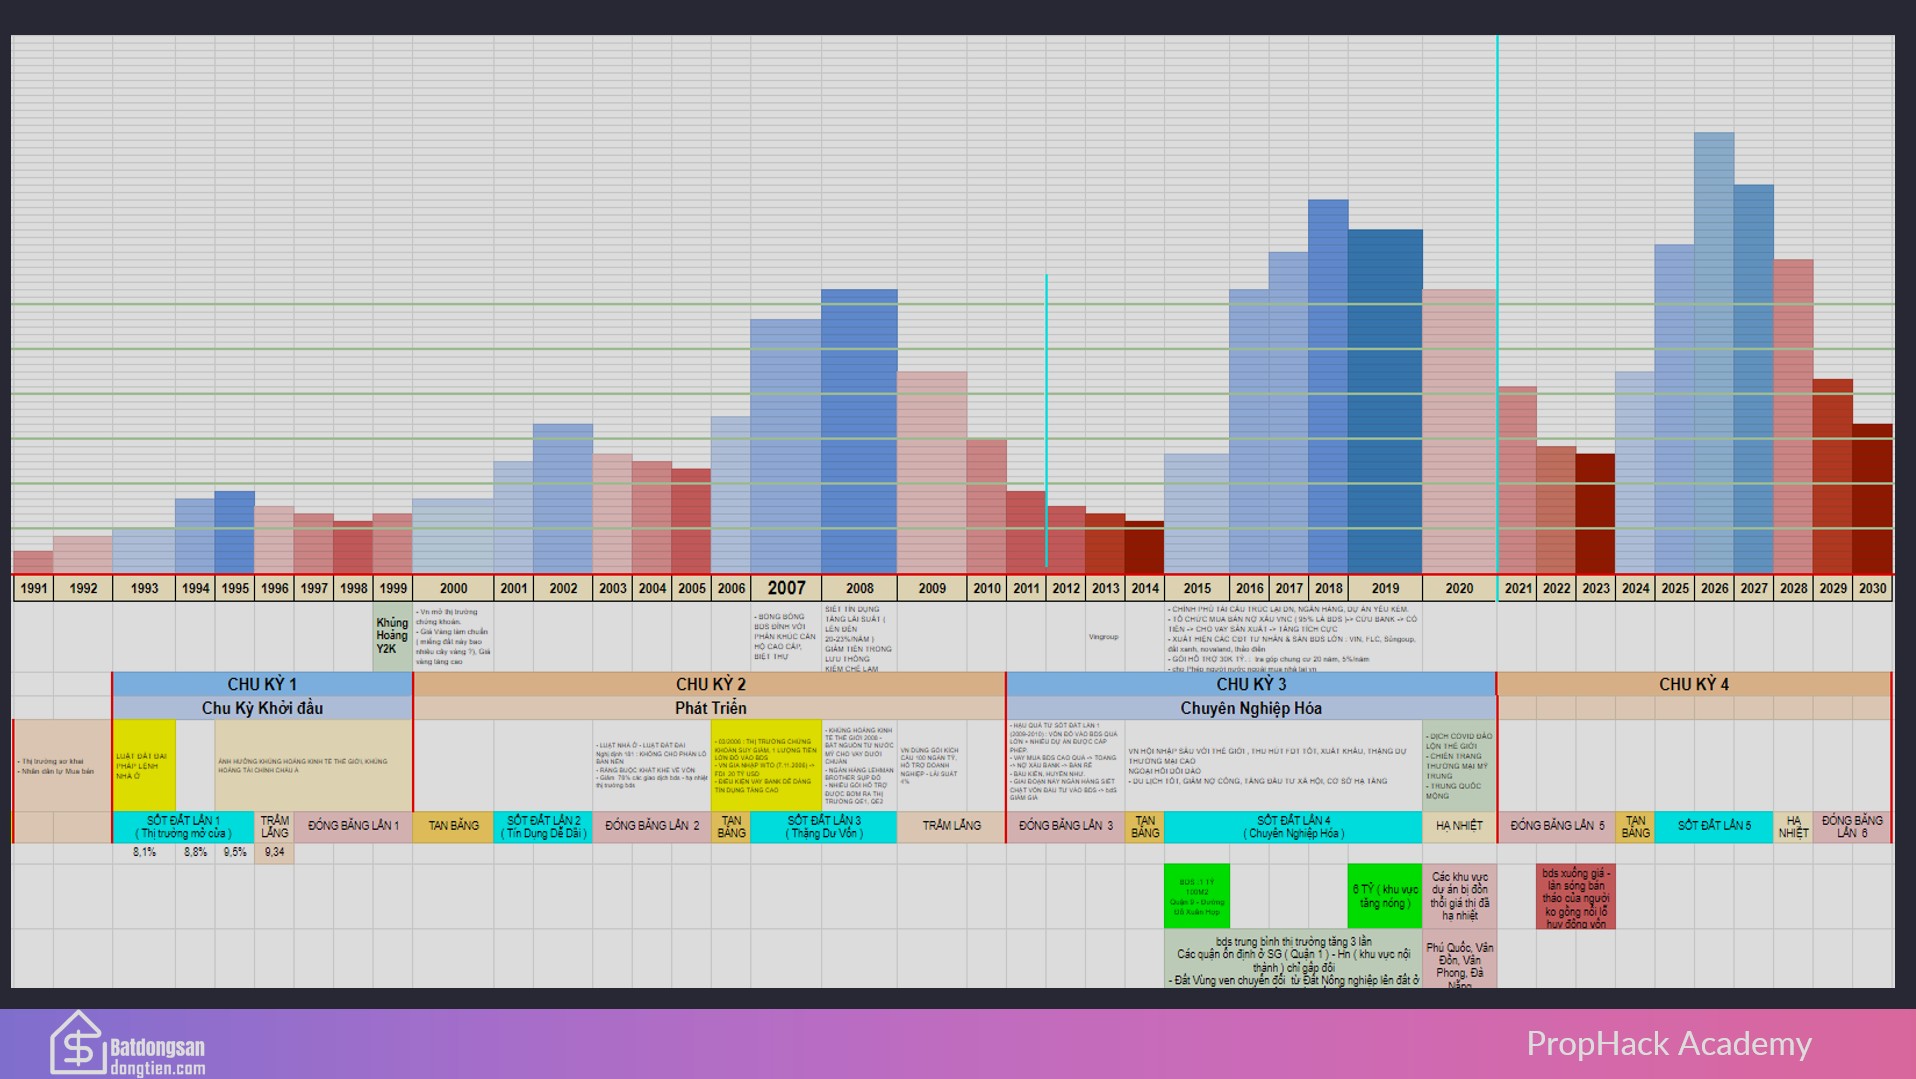Click the ĐÓNG BĂNG LẦN 5 cell
This screenshot has height=1079, width=1916.
(x=1557, y=827)
